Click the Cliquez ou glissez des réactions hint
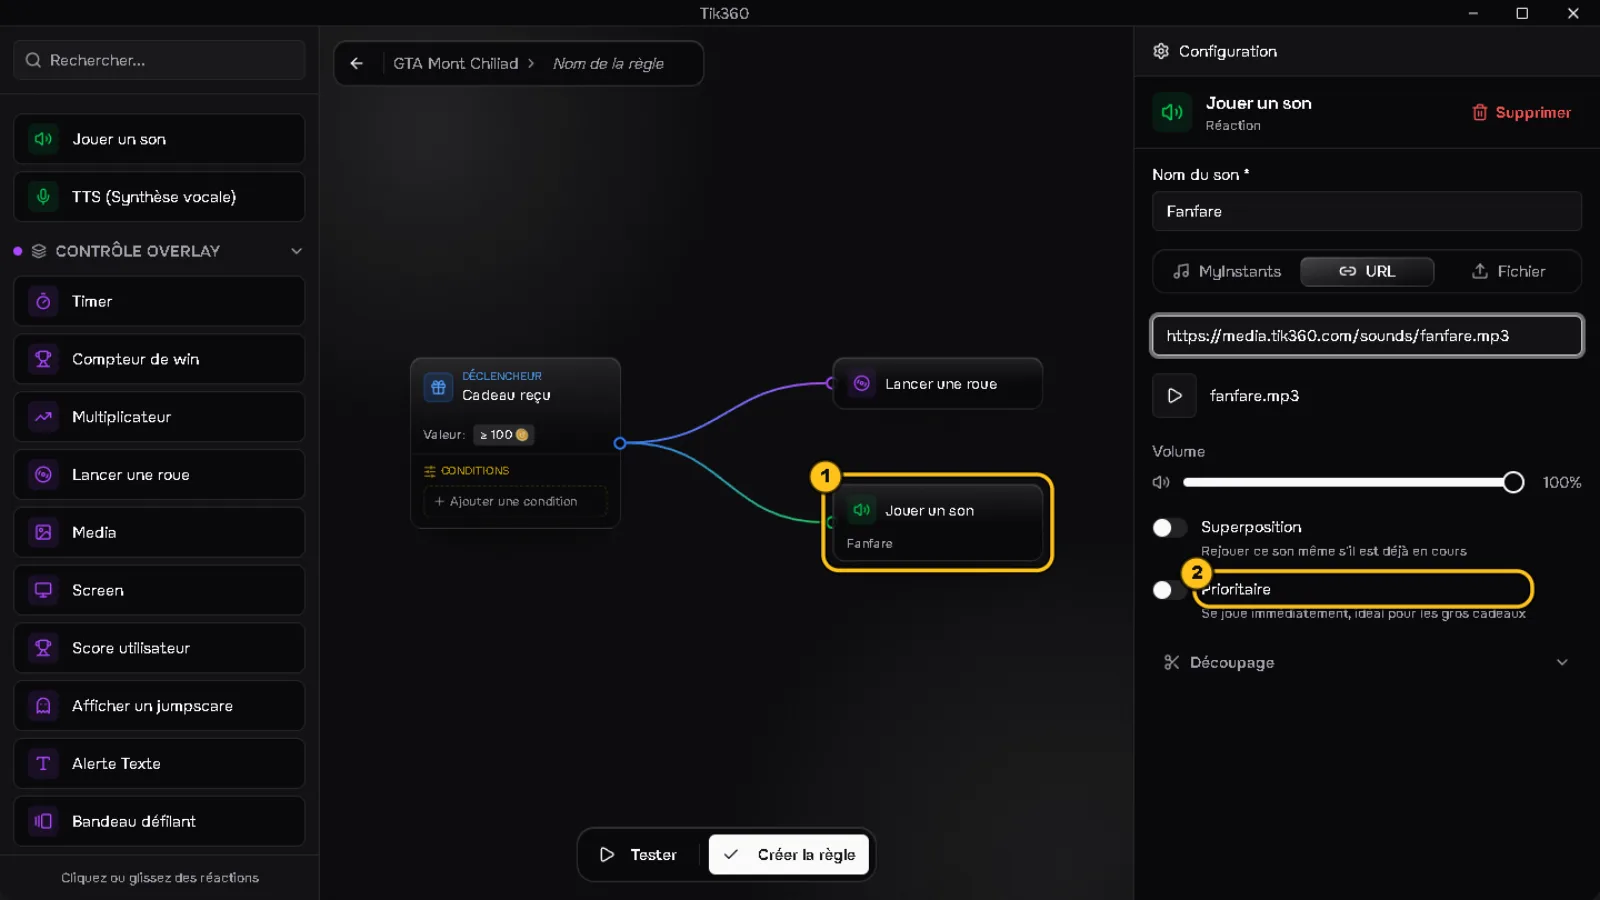Viewport: 1600px width, 900px height. tap(160, 878)
